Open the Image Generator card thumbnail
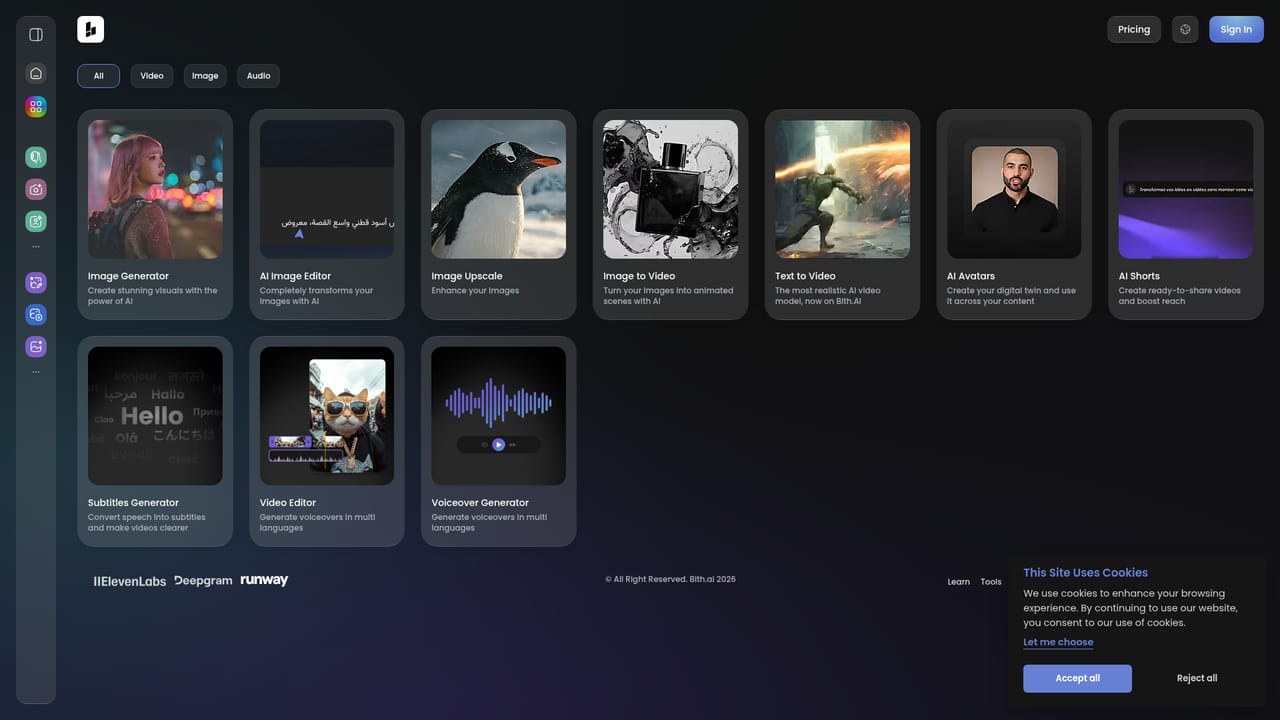 click(155, 189)
